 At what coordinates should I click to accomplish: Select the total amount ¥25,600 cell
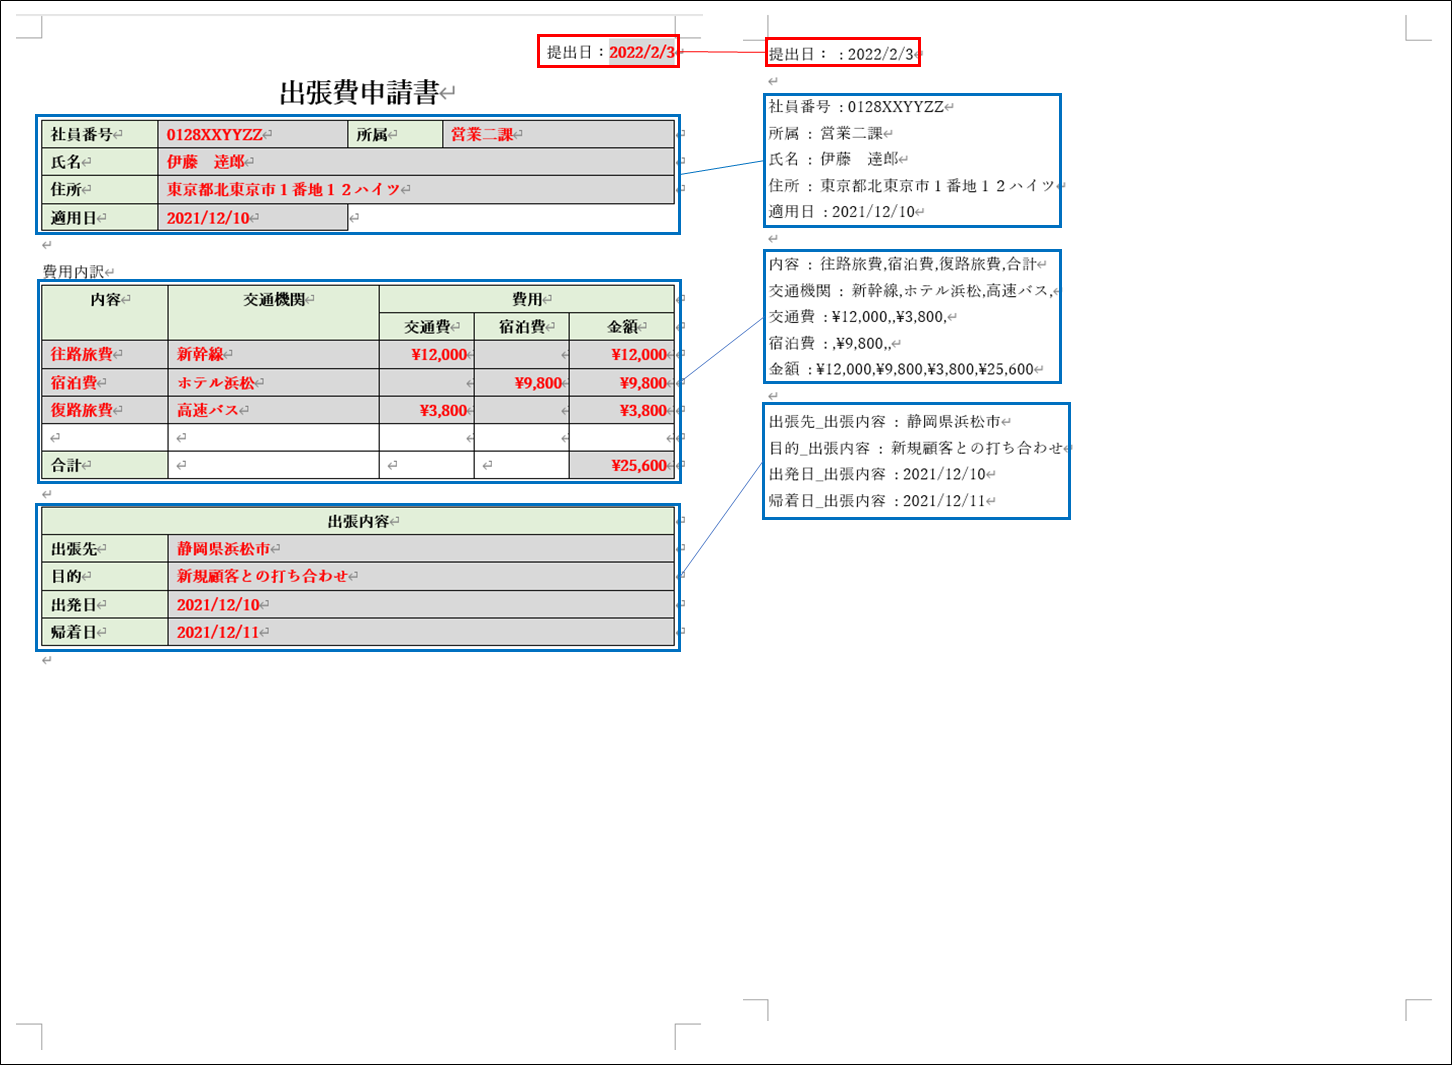[x=622, y=465]
